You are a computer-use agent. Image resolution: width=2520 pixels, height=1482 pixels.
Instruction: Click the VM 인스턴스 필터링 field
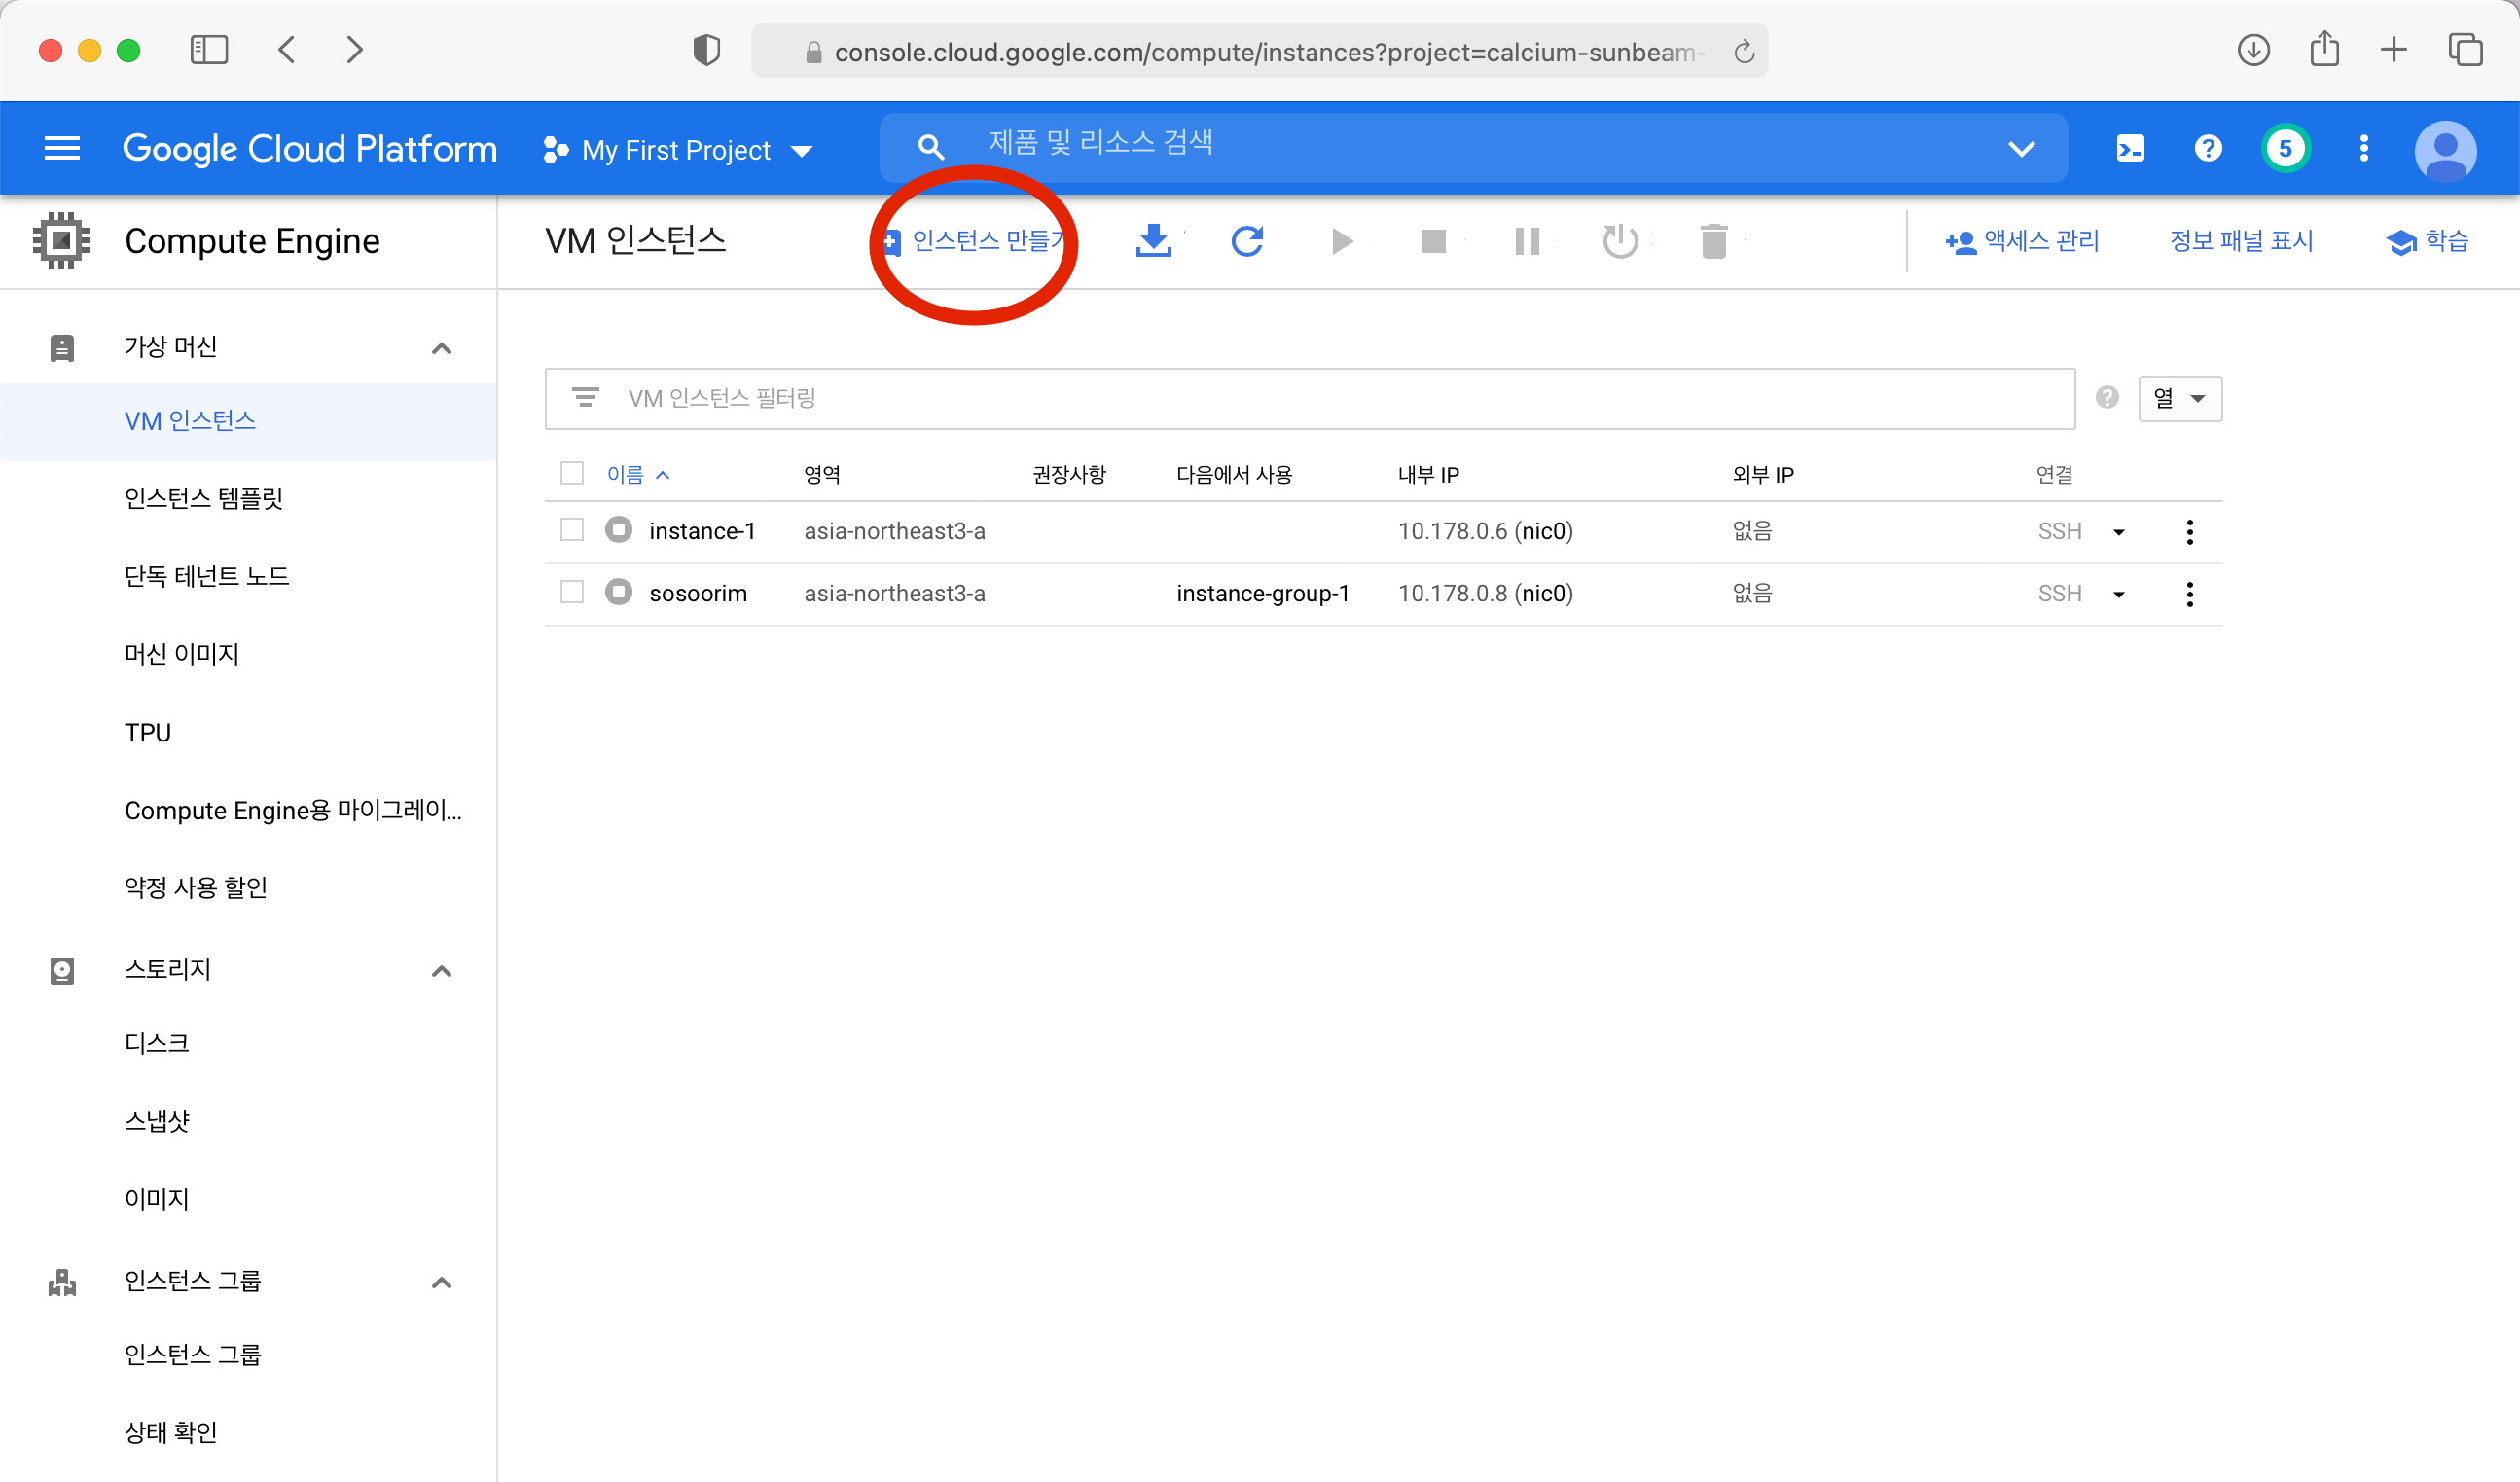tap(1310, 399)
